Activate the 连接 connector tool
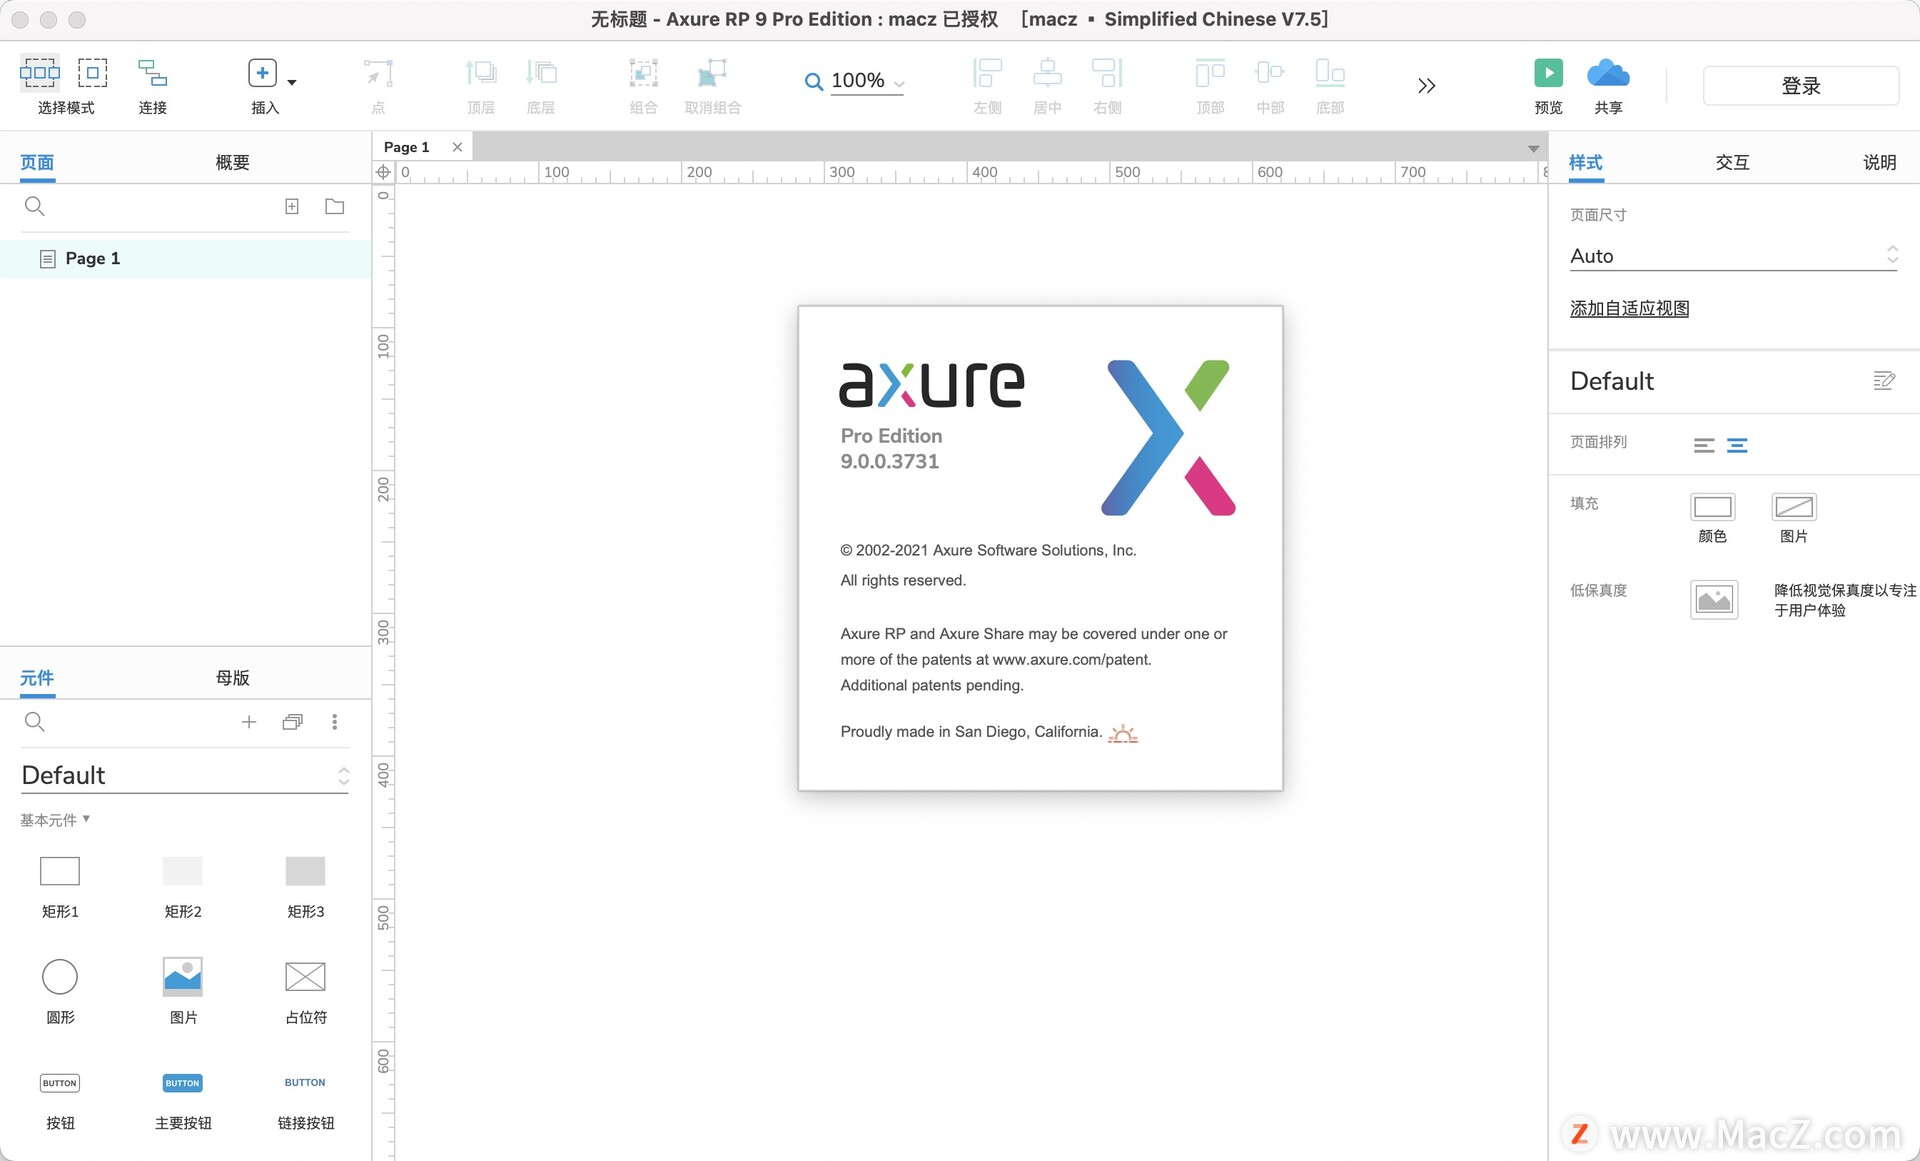The width and height of the screenshot is (1920, 1161). [152, 73]
